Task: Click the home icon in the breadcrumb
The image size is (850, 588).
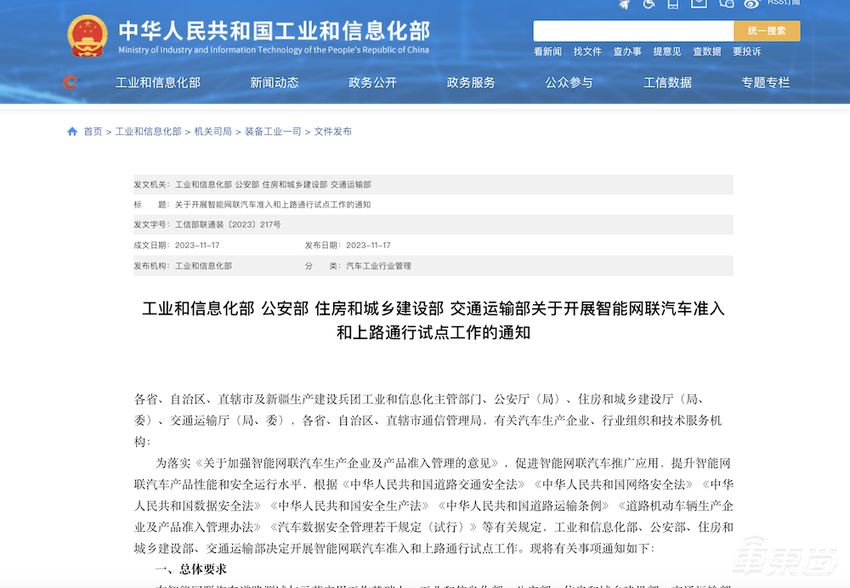Action: click(71, 130)
